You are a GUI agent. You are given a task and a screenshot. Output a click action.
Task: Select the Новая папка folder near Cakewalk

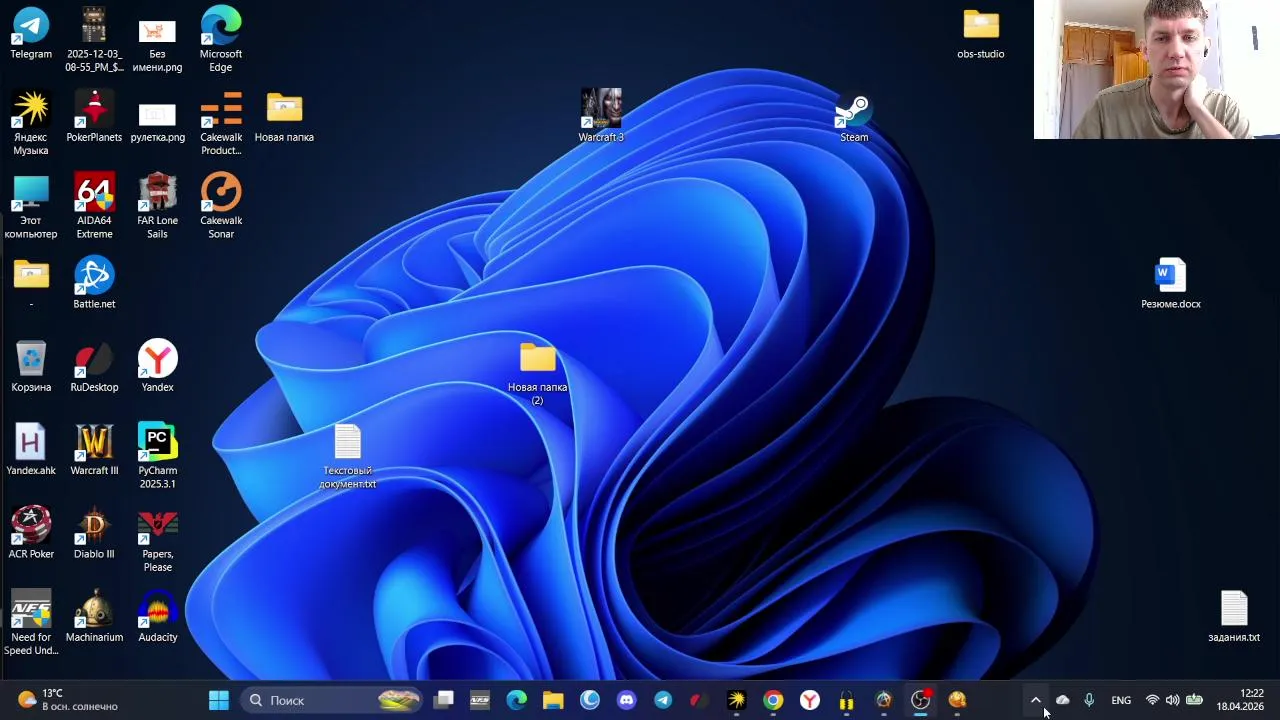[x=284, y=117]
